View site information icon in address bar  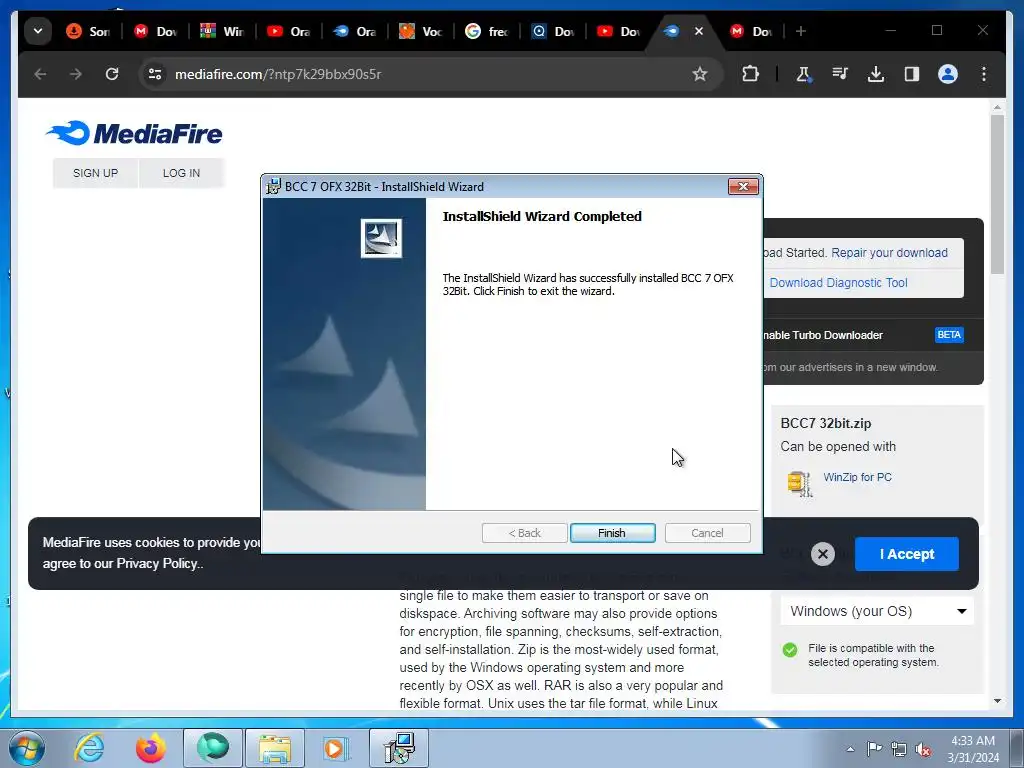coord(155,74)
